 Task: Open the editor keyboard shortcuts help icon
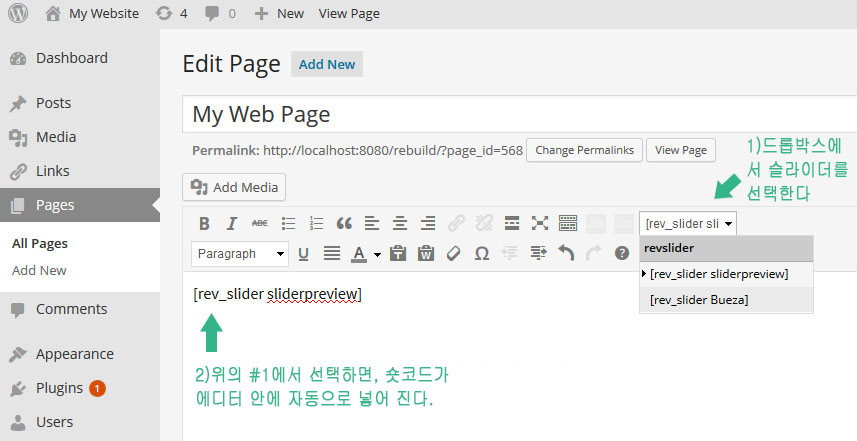click(621, 253)
